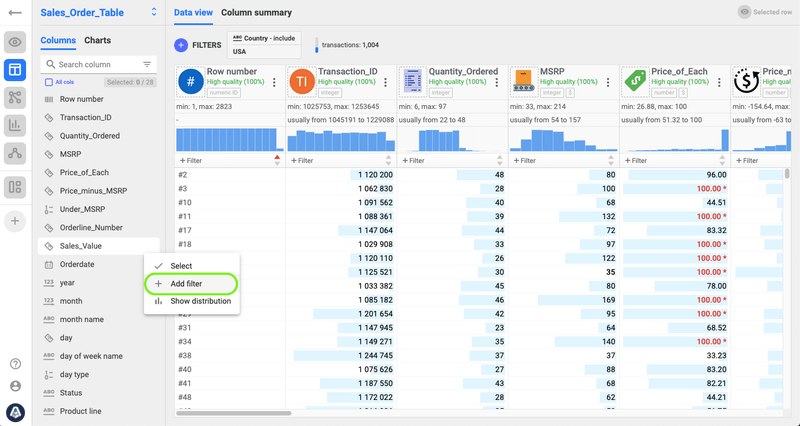
Task: Click the horizontal table scrollbar
Action: point(233,413)
